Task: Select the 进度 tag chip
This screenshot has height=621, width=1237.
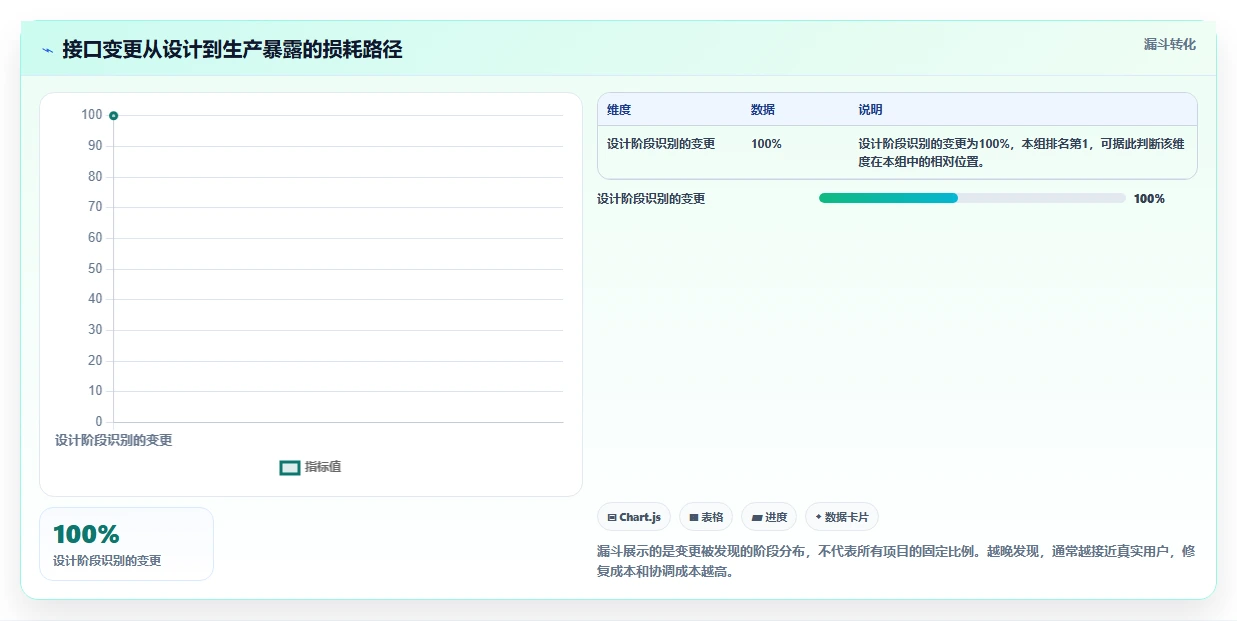Action: [x=769, y=517]
